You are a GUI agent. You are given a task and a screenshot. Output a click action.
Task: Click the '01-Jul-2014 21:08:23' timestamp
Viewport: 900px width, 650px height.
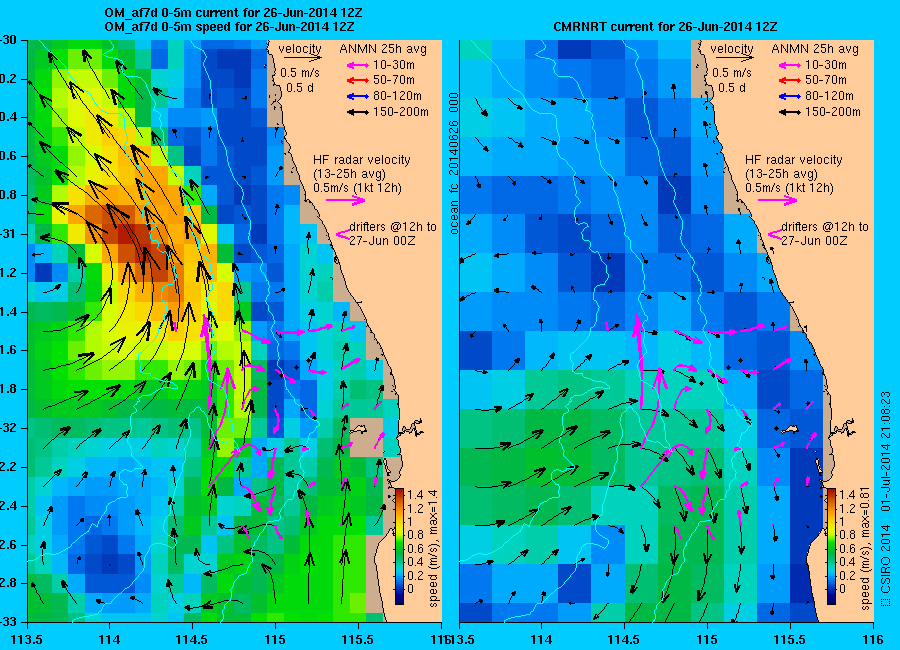coord(886,451)
